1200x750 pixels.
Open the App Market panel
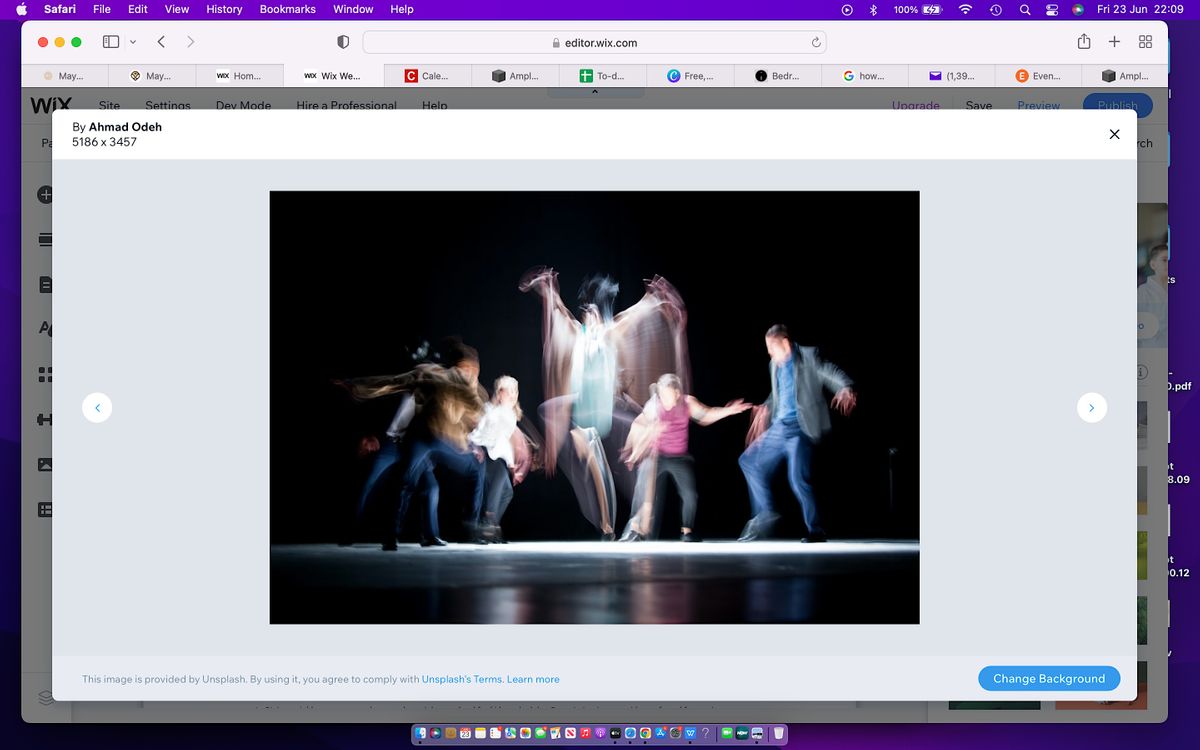(x=43, y=374)
